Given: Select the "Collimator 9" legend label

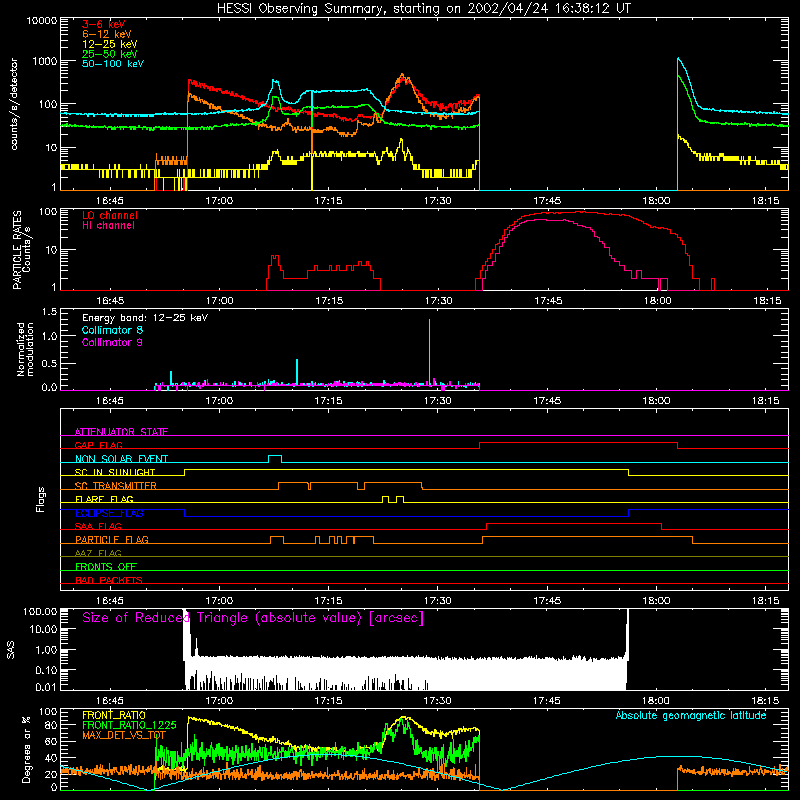Looking at the screenshot, I should (x=112, y=342).
